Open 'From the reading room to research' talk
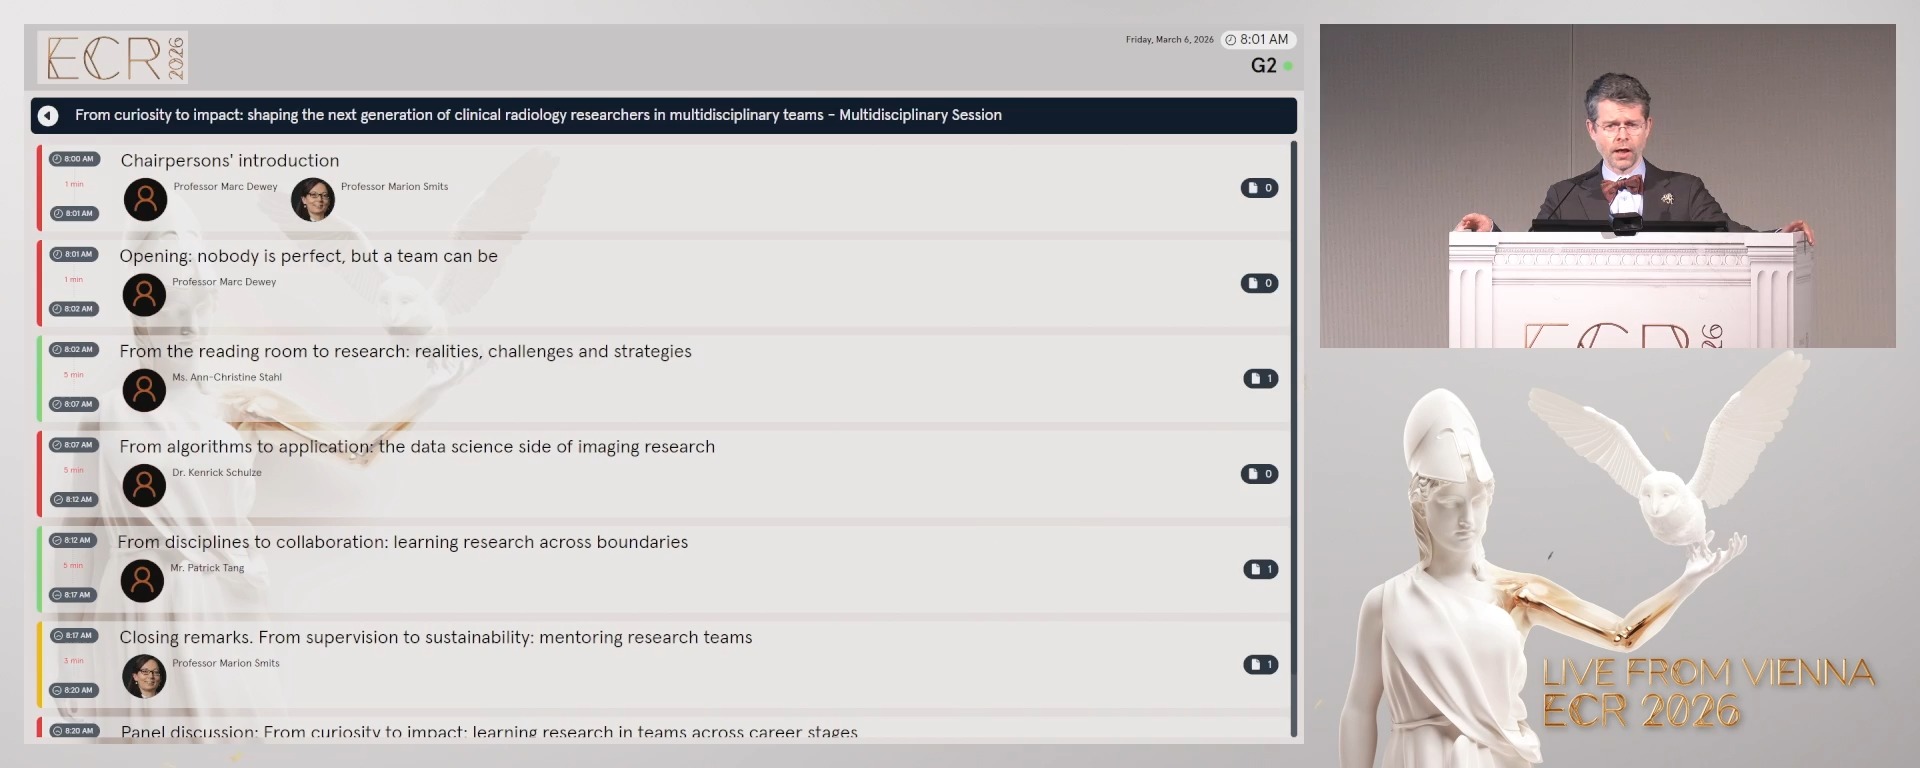Screen dimensions: 1920x768 [x=405, y=351]
